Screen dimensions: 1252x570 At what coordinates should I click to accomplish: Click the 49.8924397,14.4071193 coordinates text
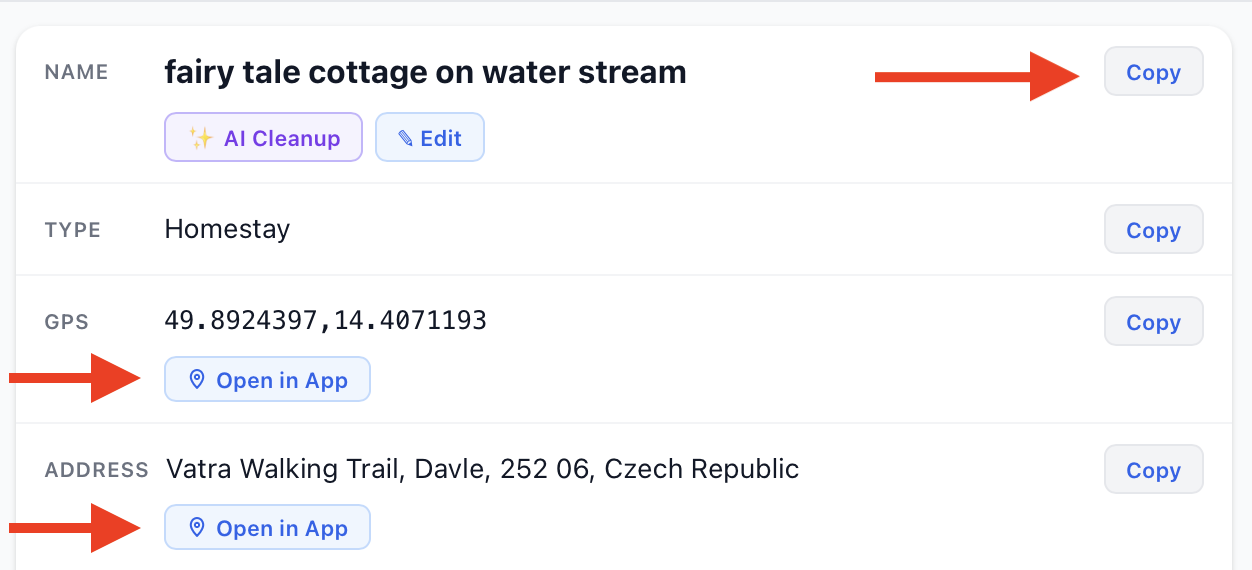coord(325,321)
